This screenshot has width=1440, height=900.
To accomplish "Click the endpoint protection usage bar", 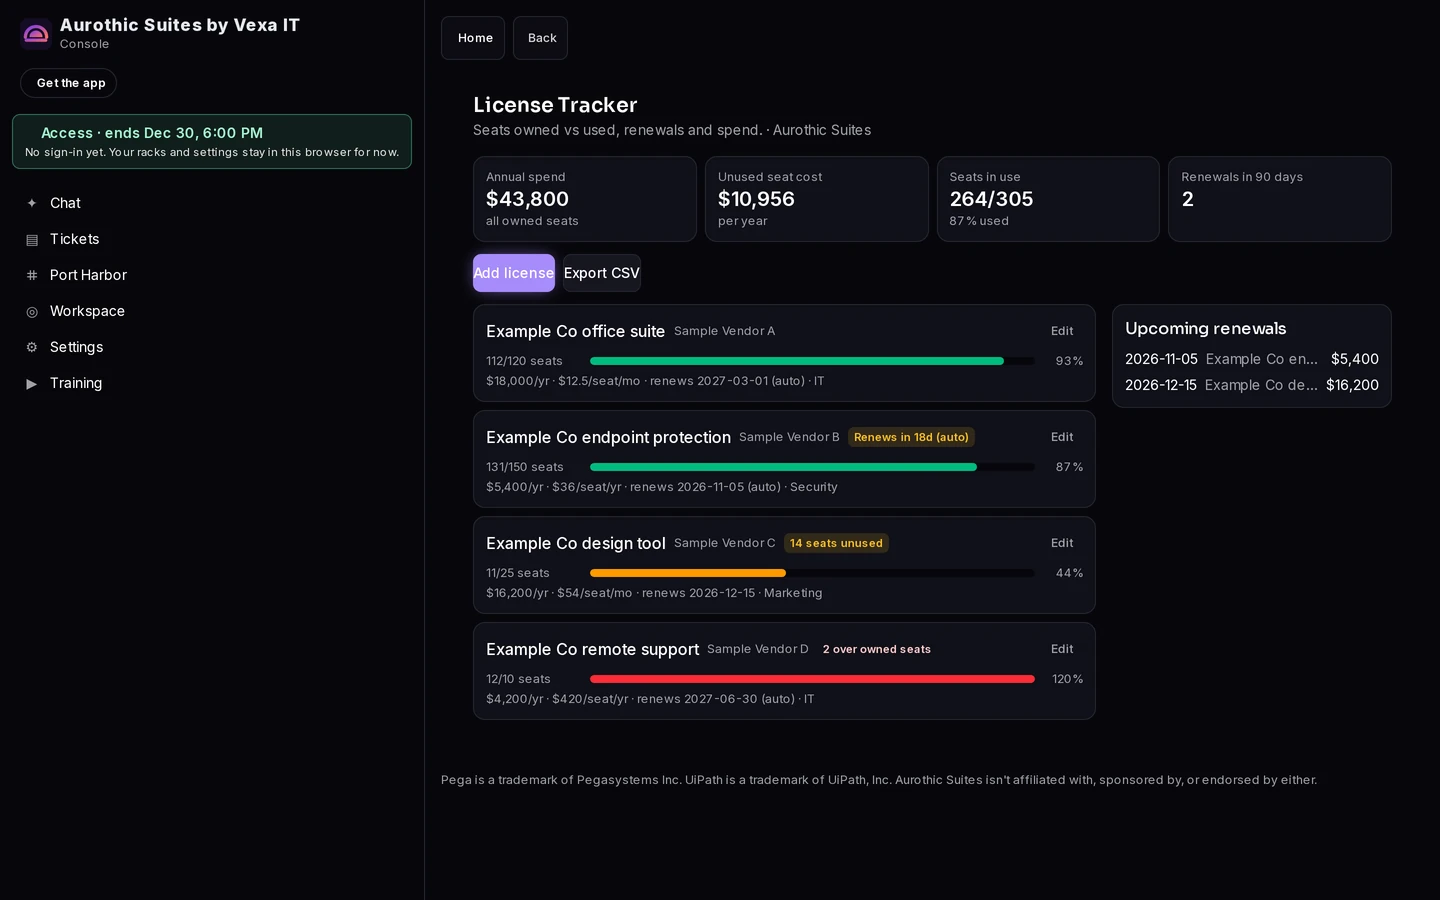I will 812,467.
